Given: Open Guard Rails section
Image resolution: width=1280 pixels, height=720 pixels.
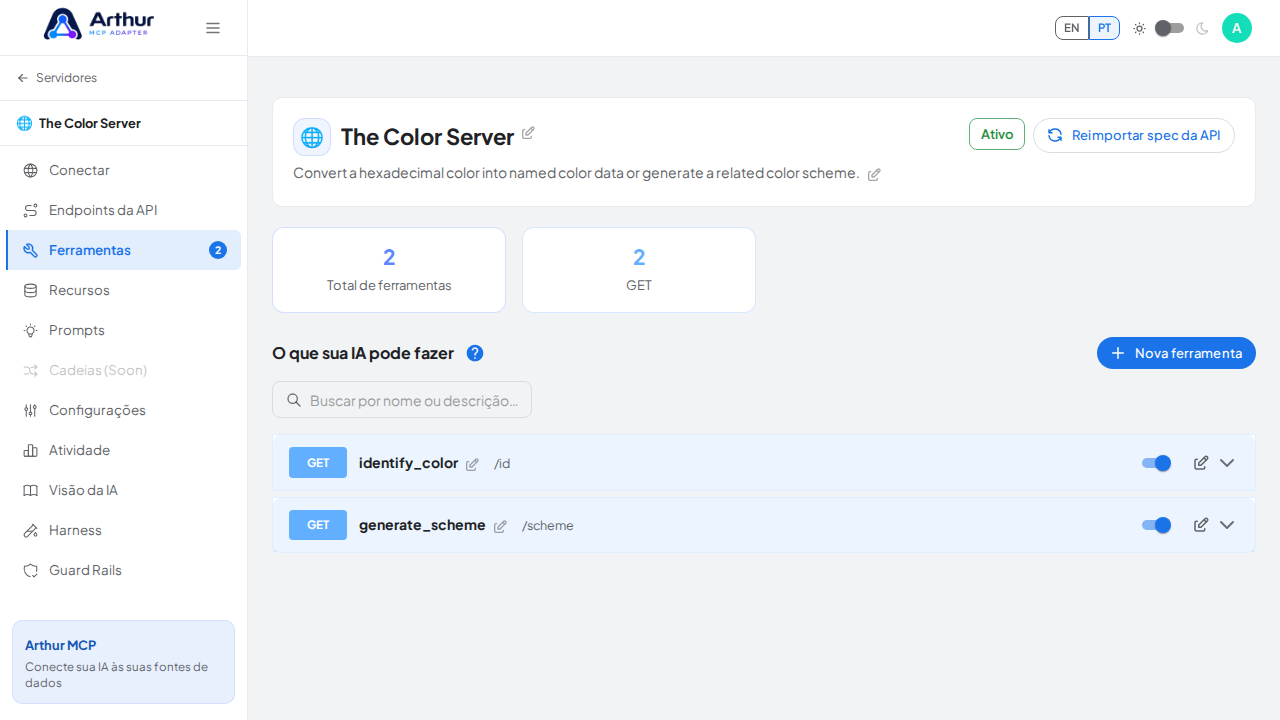Looking at the screenshot, I should pos(123,570).
